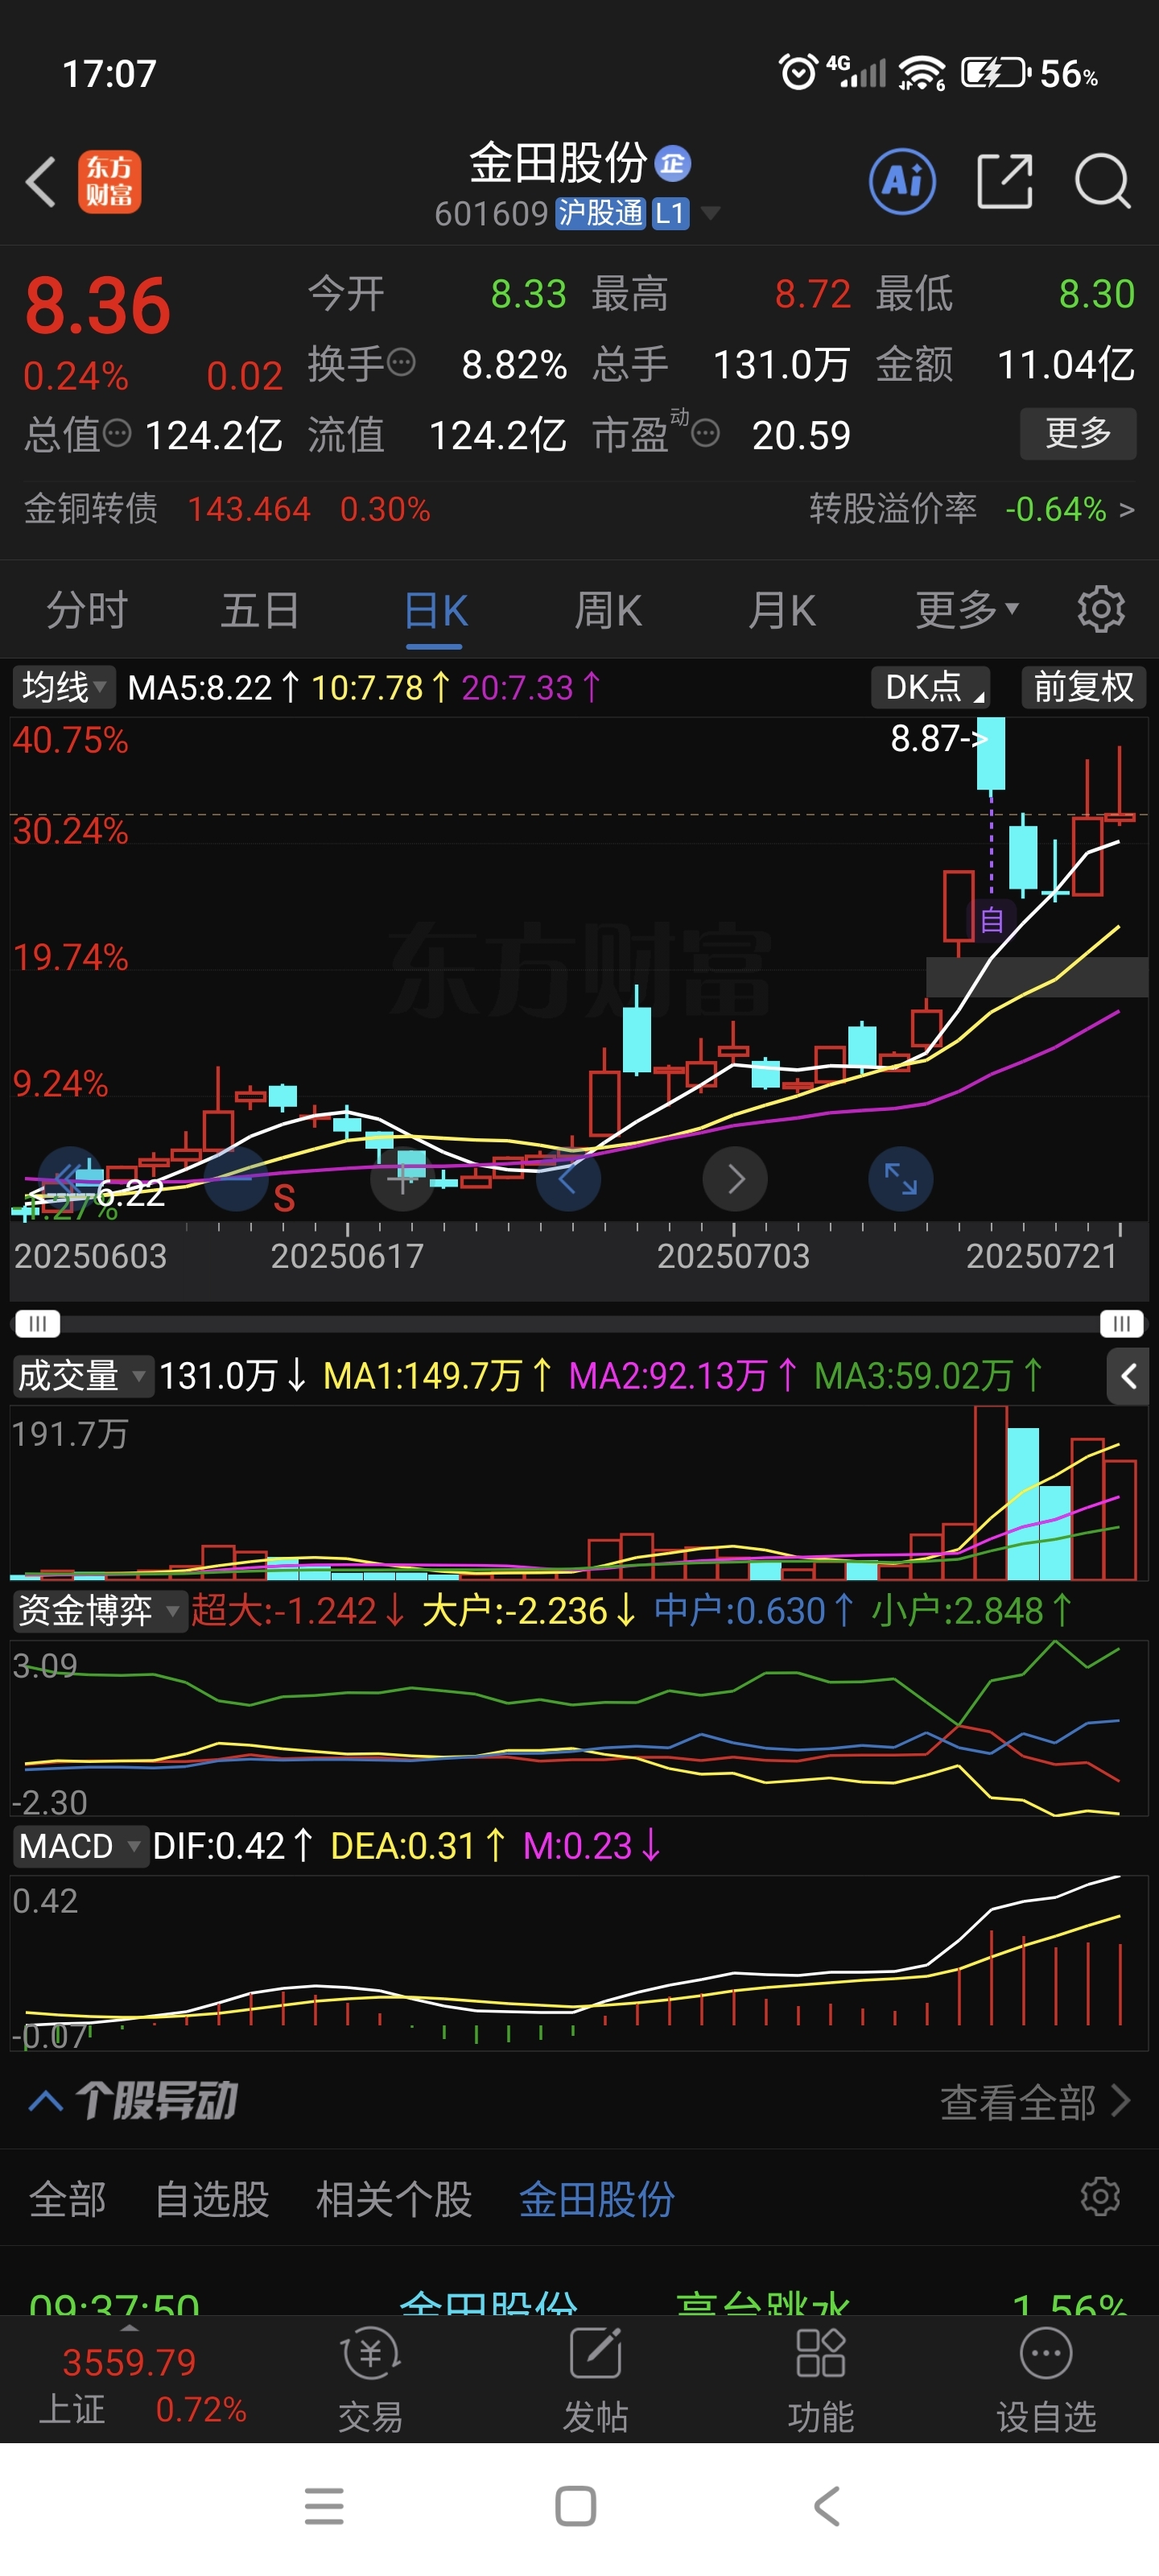Tap the info icon next to 换手
Screen dimensions: 1159x2576
click(401, 362)
